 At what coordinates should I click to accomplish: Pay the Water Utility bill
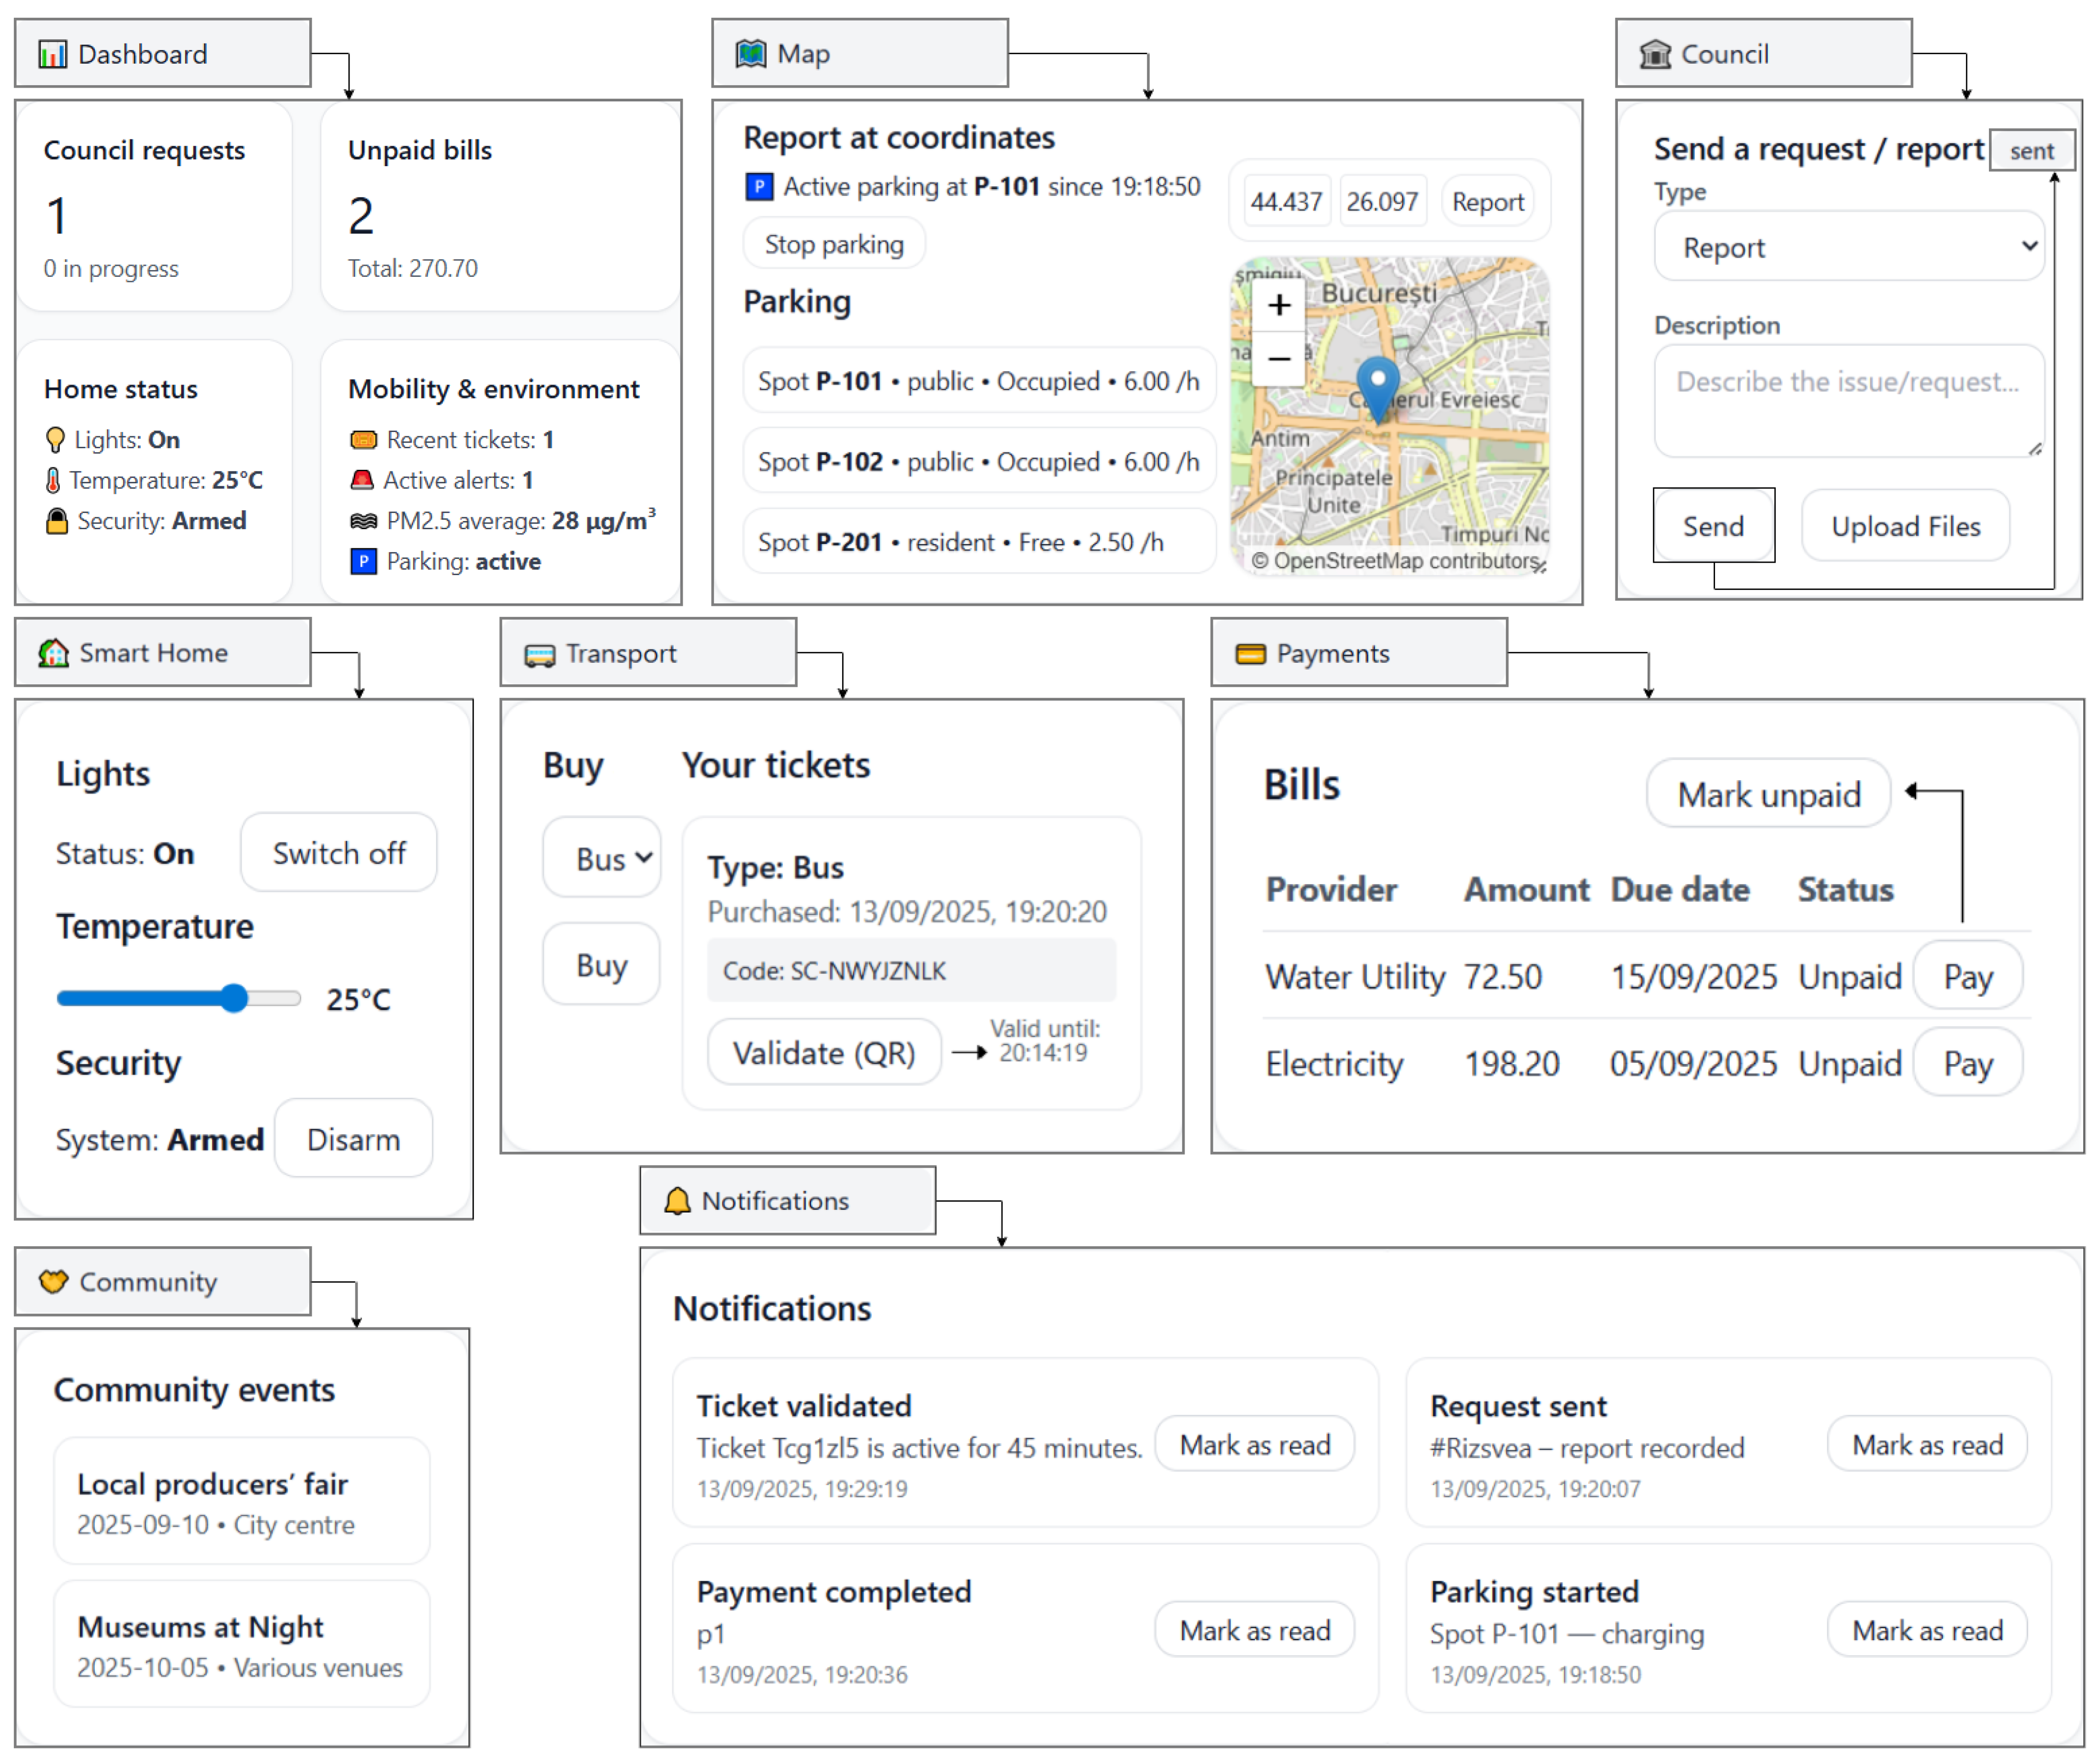pos(1967,976)
